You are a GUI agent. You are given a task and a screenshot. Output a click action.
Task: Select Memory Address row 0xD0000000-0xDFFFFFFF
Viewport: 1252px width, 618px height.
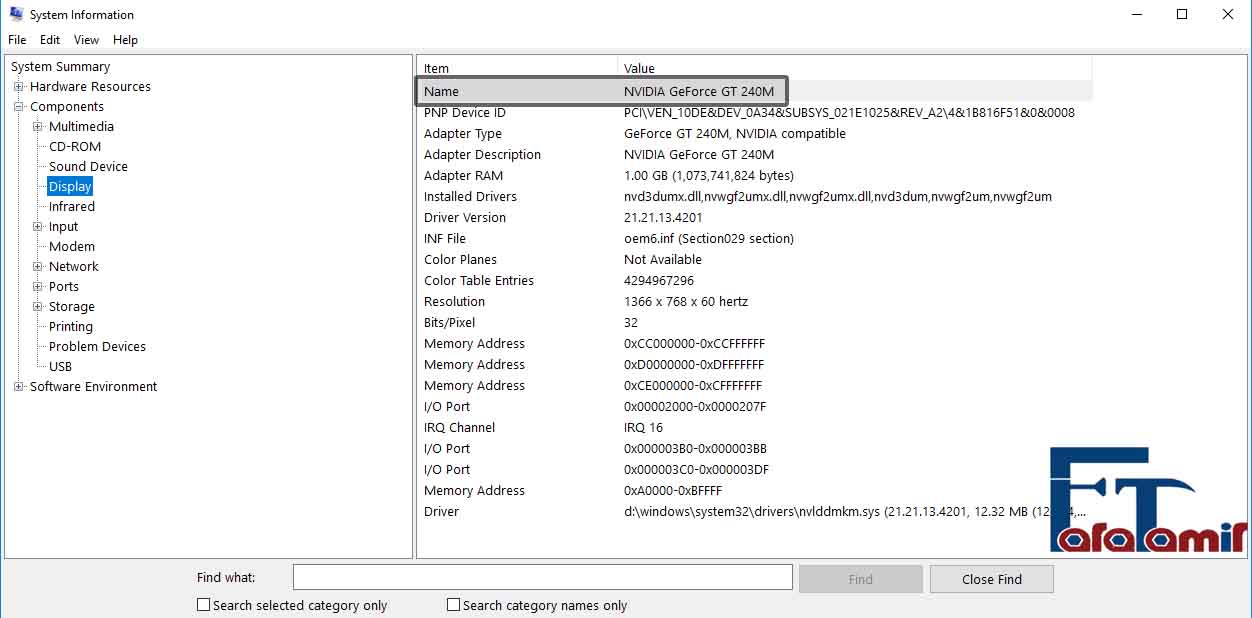(755, 365)
